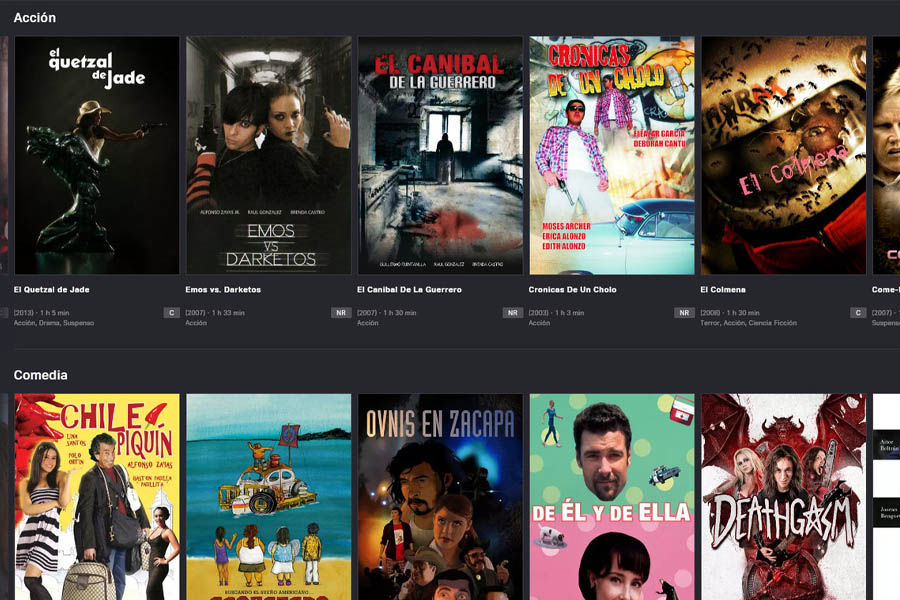Click the "El Colmena" title link
Screen dimensions: 900x600
tap(723, 289)
